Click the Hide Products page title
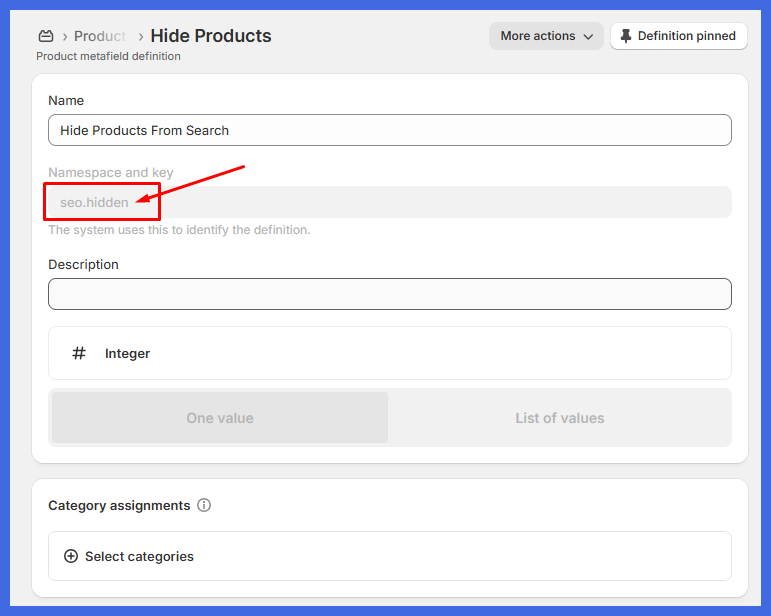The height and width of the screenshot is (616, 771). 211,36
